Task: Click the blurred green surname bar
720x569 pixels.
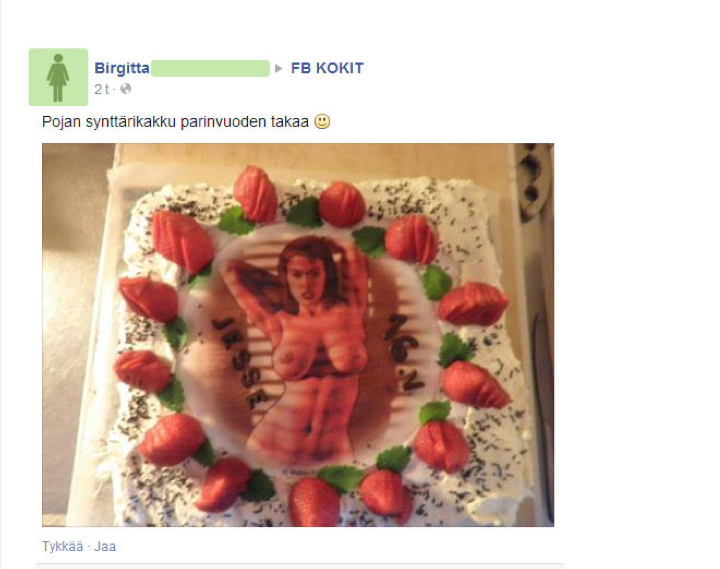Action: pyautogui.click(x=210, y=68)
